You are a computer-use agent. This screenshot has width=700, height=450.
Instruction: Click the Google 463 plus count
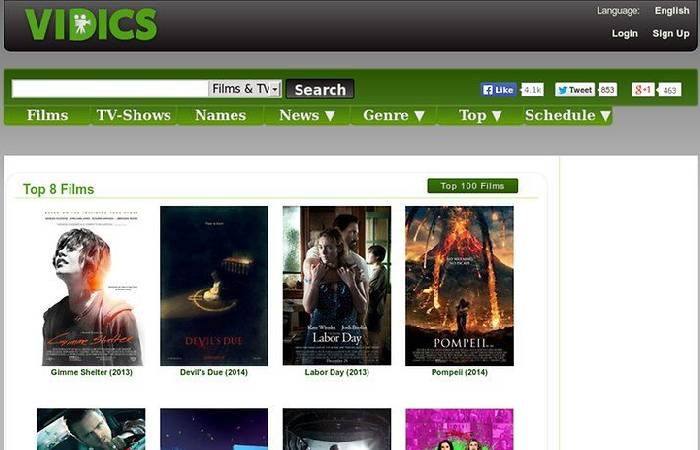(x=670, y=90)
